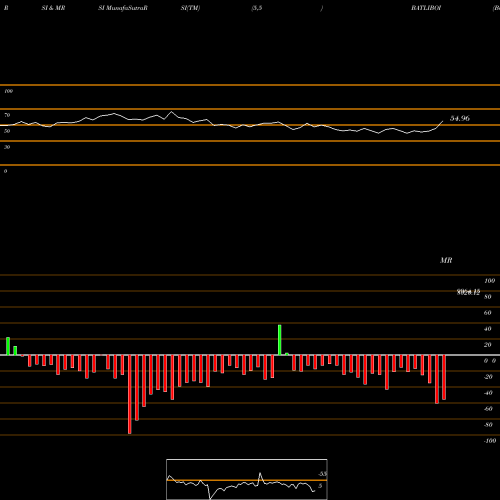Click the deepest red MR bar
Viewport: 500px width, 500px height.
[130, 394]
